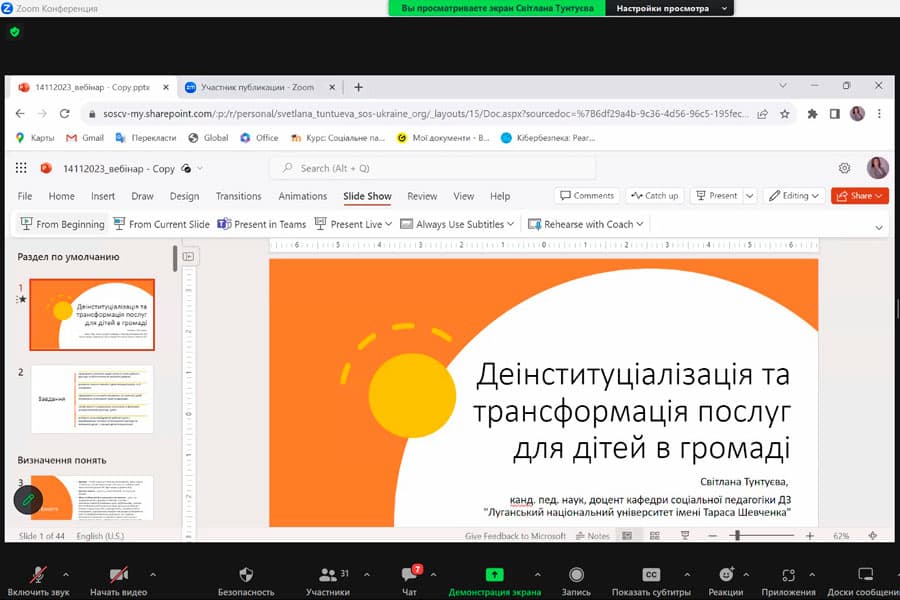
Task: Open Notes pane from status bar
Action: click(x=596, y=535)
